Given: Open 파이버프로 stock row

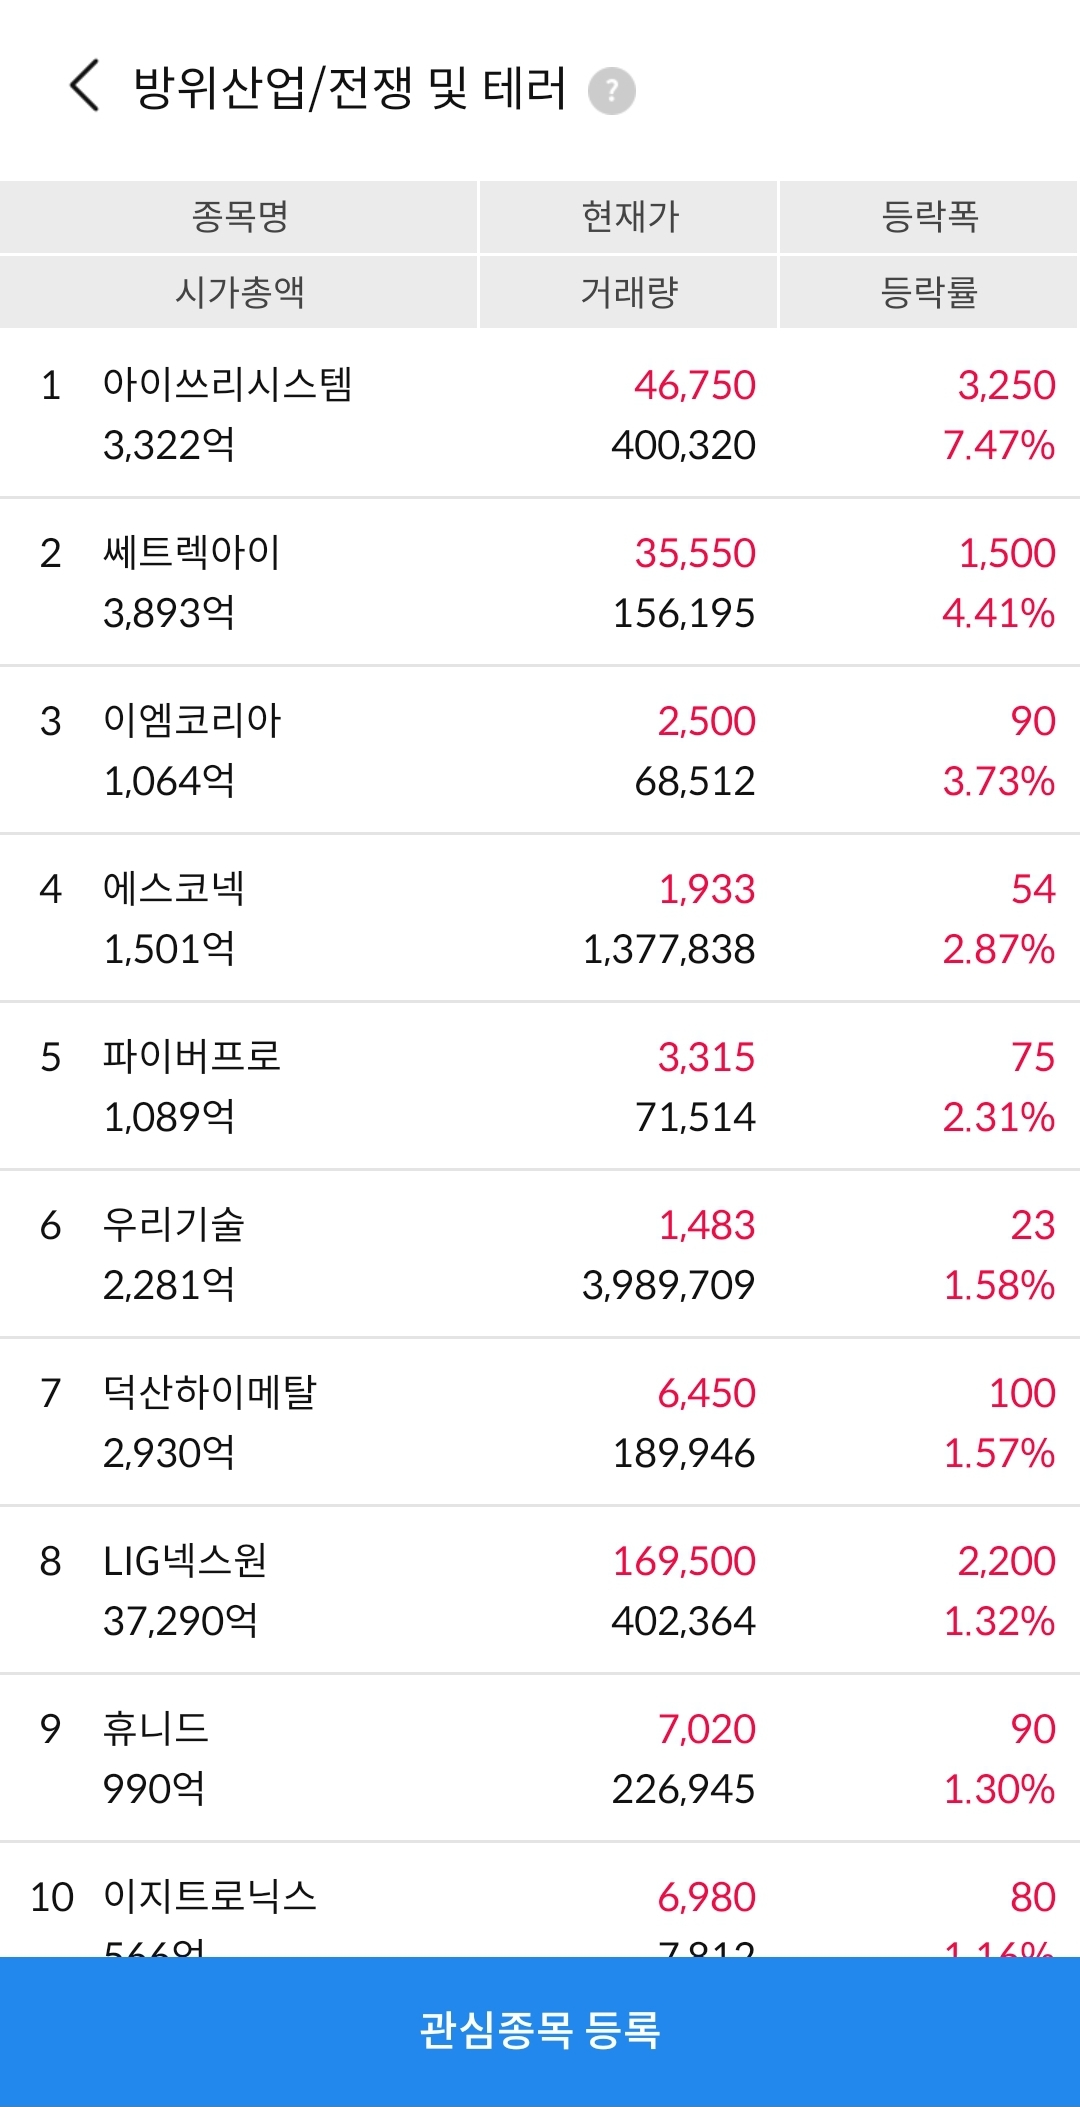Looking at the screenshot, I should pos(540,1086).
